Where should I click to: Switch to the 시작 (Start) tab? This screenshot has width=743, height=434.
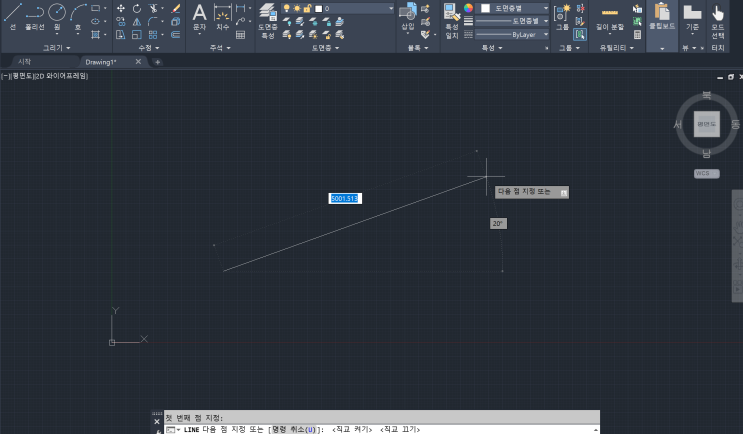[x=25, y=62]
